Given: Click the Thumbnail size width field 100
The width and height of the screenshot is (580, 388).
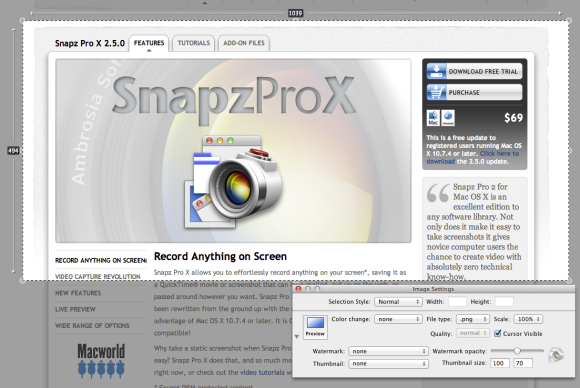Looking at the screenshot, I should click(x=500, y=363).
